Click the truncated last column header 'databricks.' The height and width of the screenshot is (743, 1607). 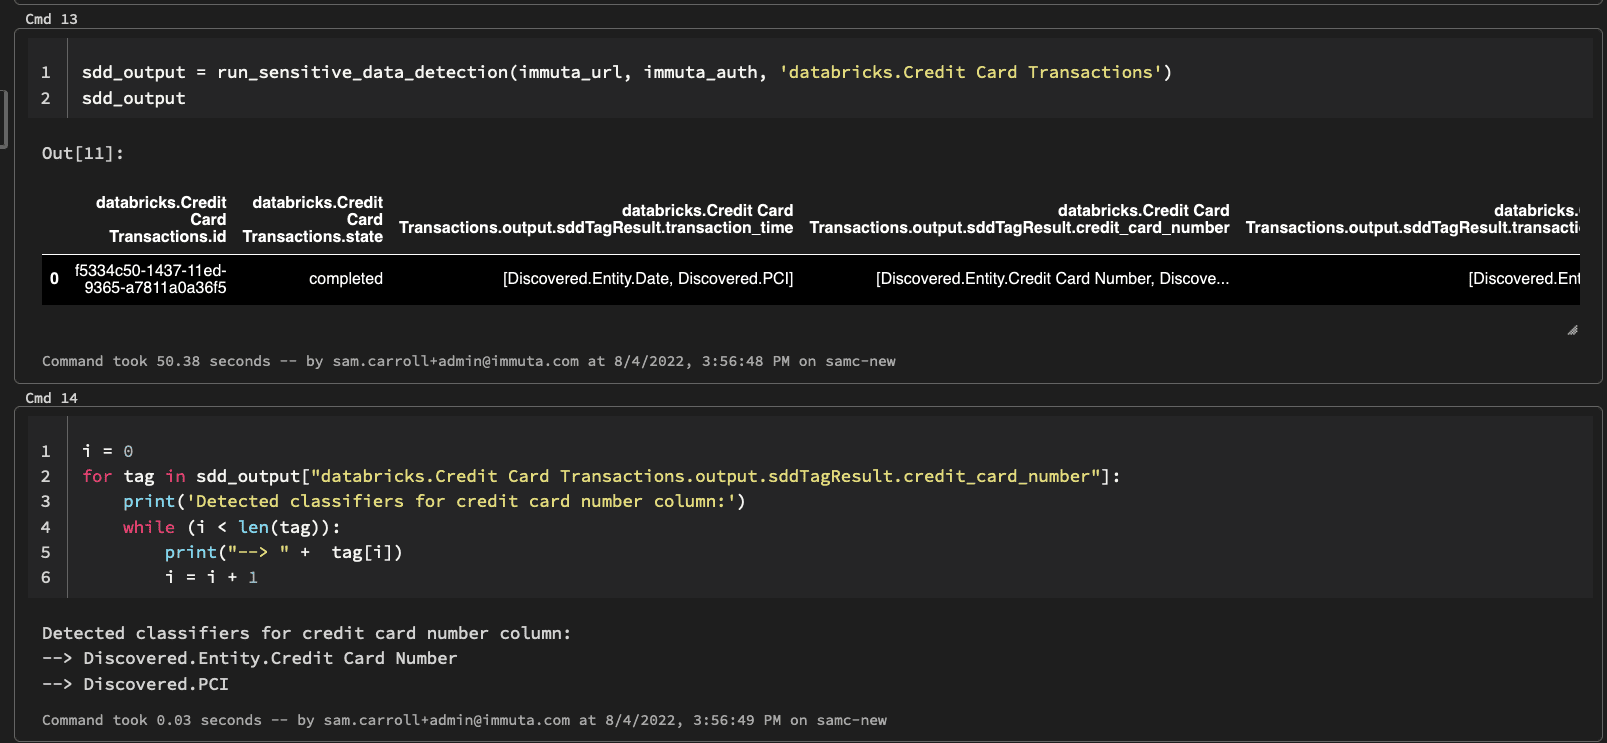[x=1412, y=219]
